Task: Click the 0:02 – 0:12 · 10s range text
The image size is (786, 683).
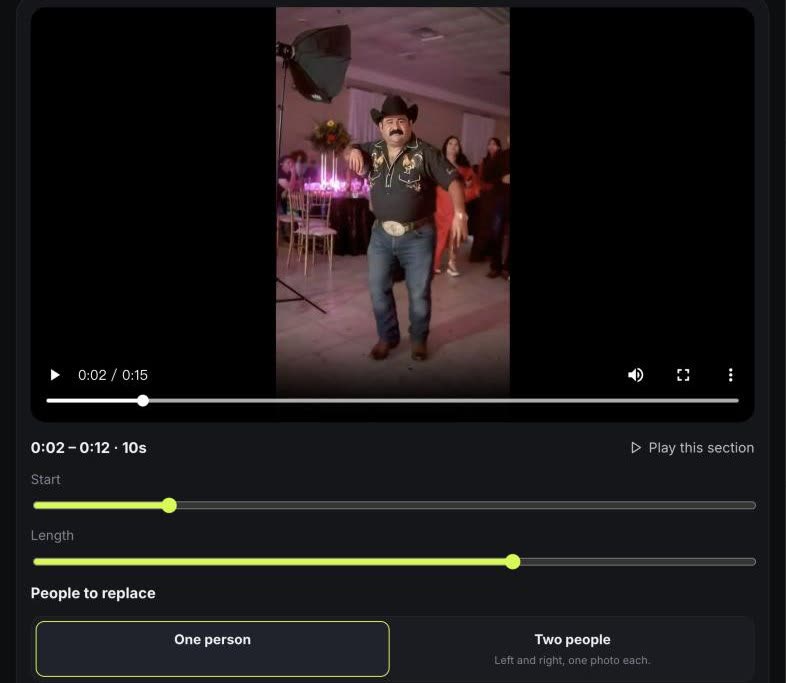Action: [89, 447]
